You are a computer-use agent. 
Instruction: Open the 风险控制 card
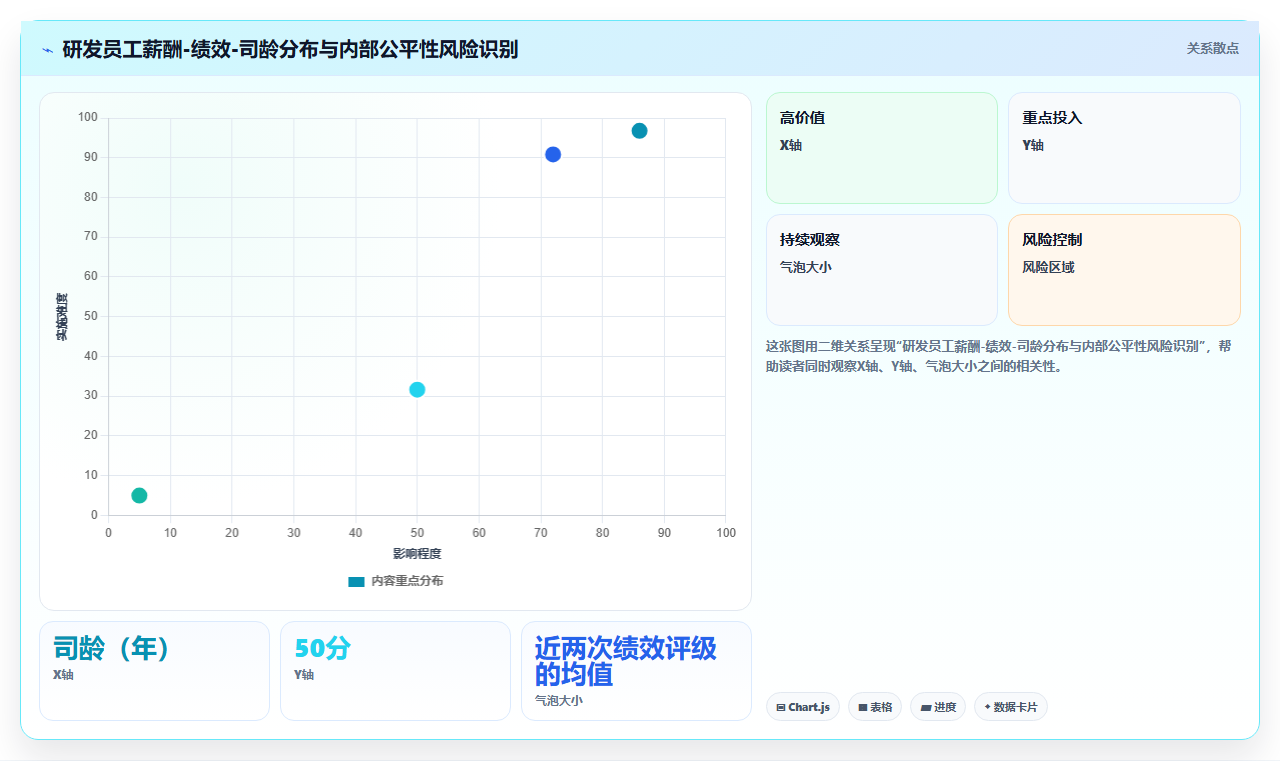point(1124,270)
